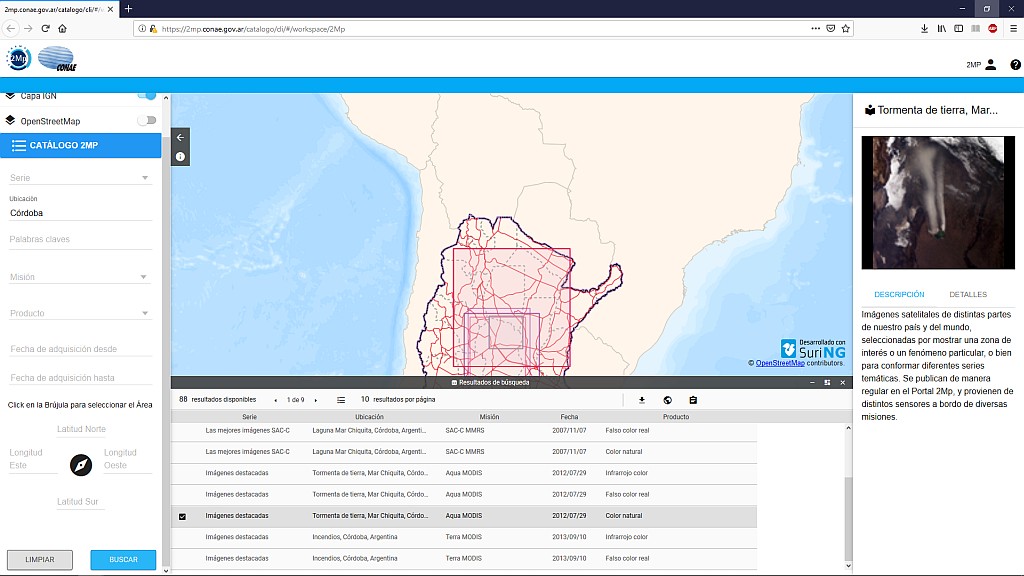1024x576 pixels.
Task: Click the BUSCAR button
Action: point(124,559)
